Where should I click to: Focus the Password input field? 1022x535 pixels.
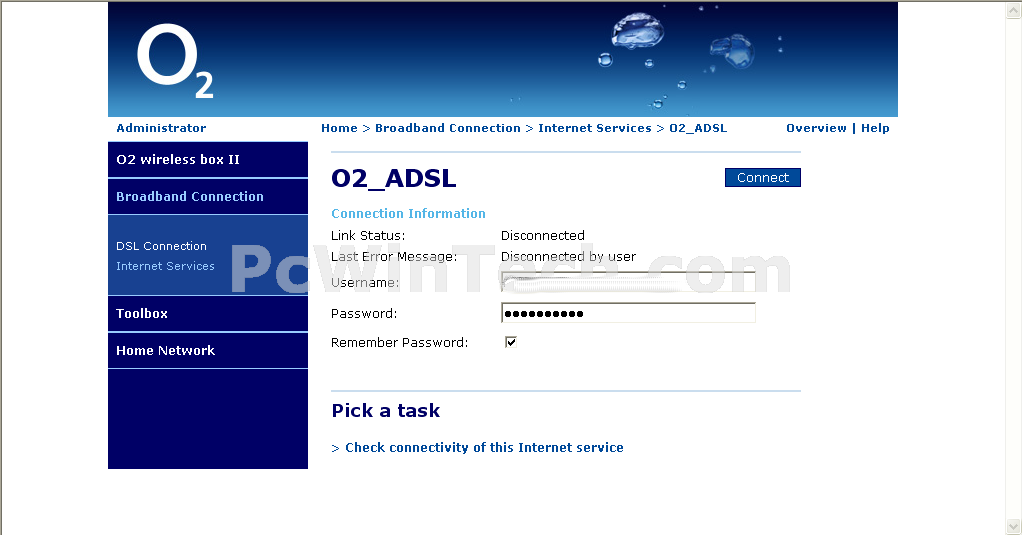coord(628,313)
